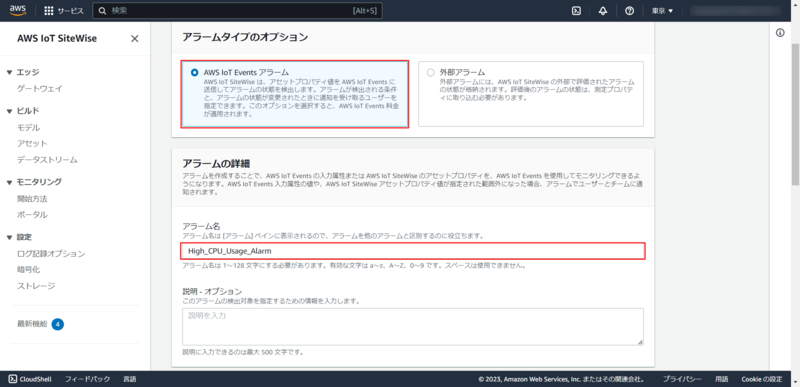Screen dimensions: 800x387
Task: Select 外部アラーム radio option
Action: tap(430, 72)
